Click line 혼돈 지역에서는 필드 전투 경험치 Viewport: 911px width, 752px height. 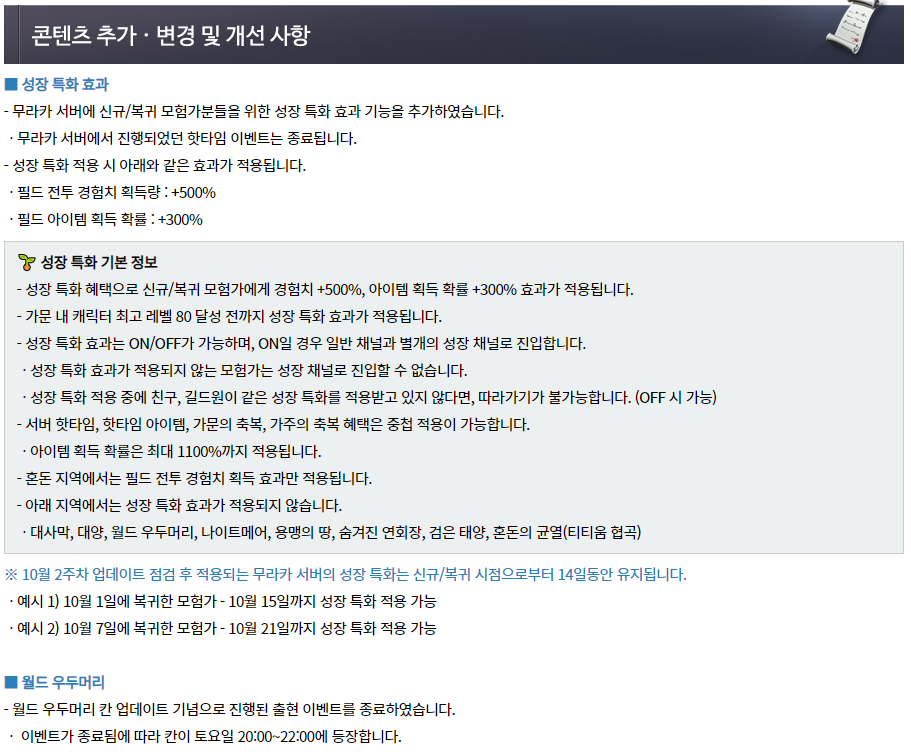point(195,478)
